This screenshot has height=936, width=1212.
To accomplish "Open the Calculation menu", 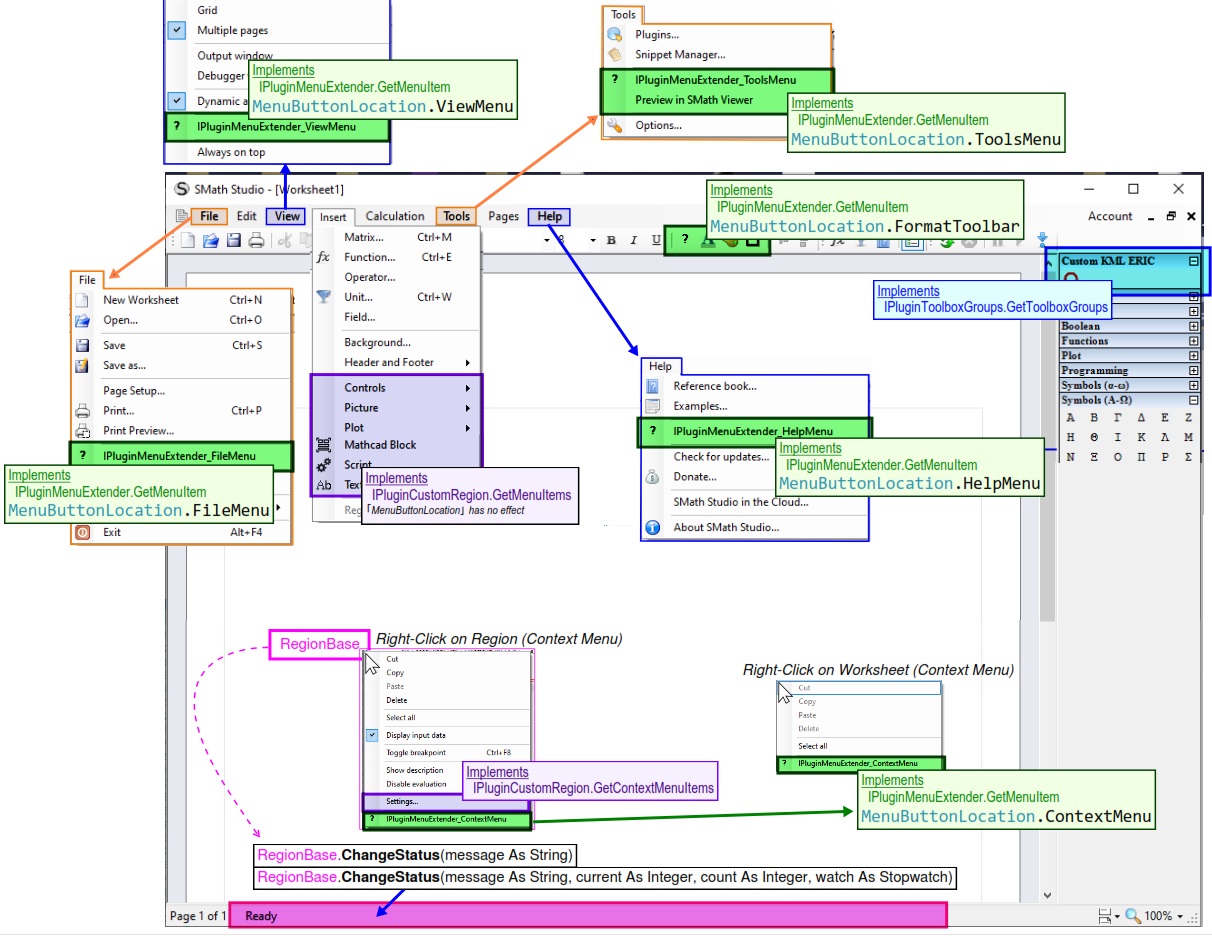I will (x=395, y=216).
